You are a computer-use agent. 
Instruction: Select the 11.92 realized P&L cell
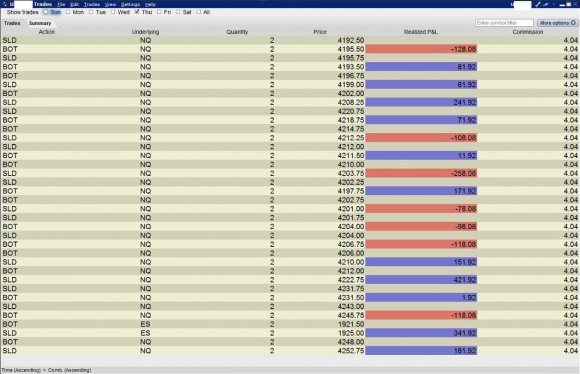coord(421,156)
